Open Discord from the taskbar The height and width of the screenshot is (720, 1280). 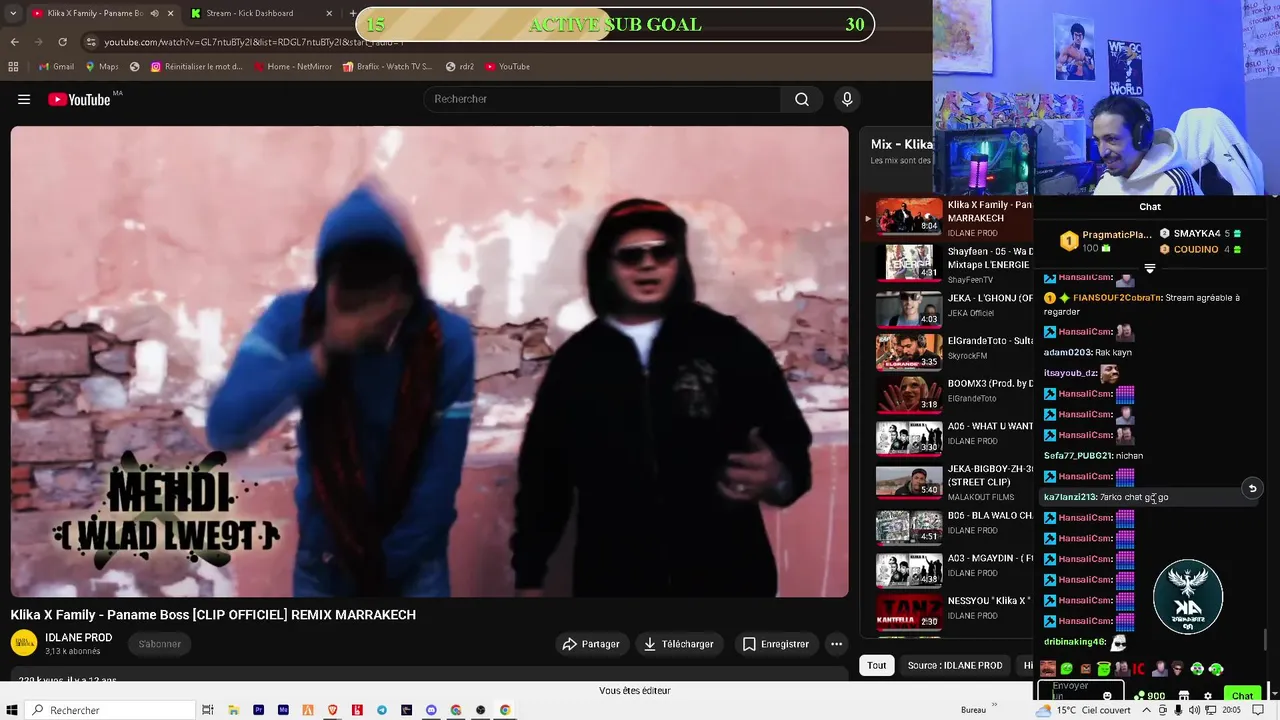point(431,710)
